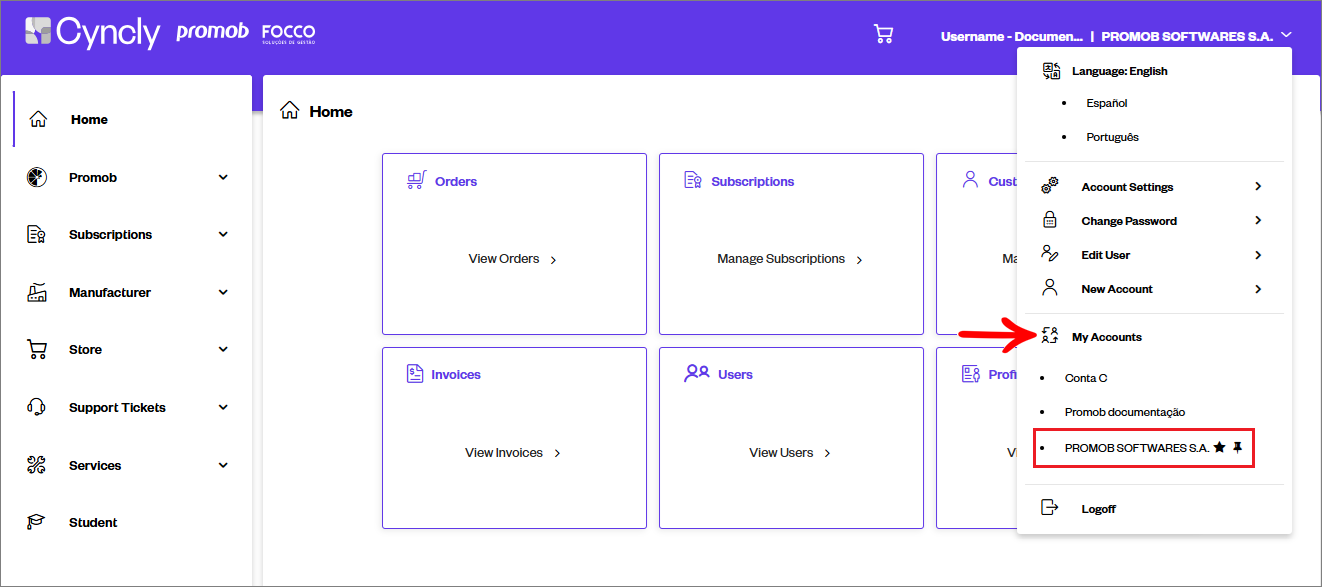Screen dimensions: 1322x587
Task: Click the Cyncly logo
Action: (92, 33)
